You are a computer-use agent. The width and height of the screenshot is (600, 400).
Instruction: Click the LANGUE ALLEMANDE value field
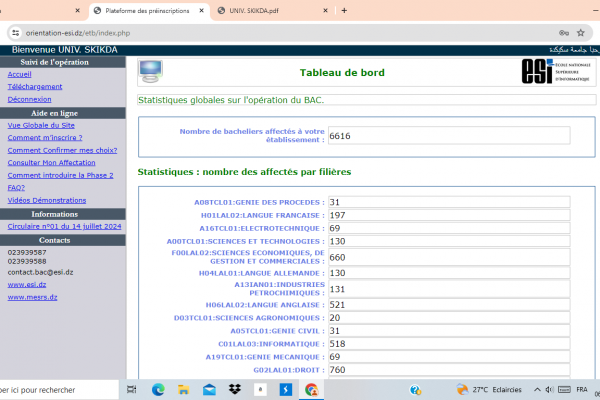point(449,273)
